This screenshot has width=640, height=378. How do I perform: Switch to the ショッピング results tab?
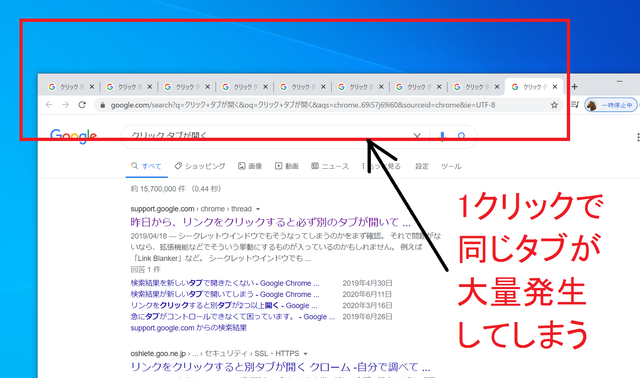tap(200, 166)
